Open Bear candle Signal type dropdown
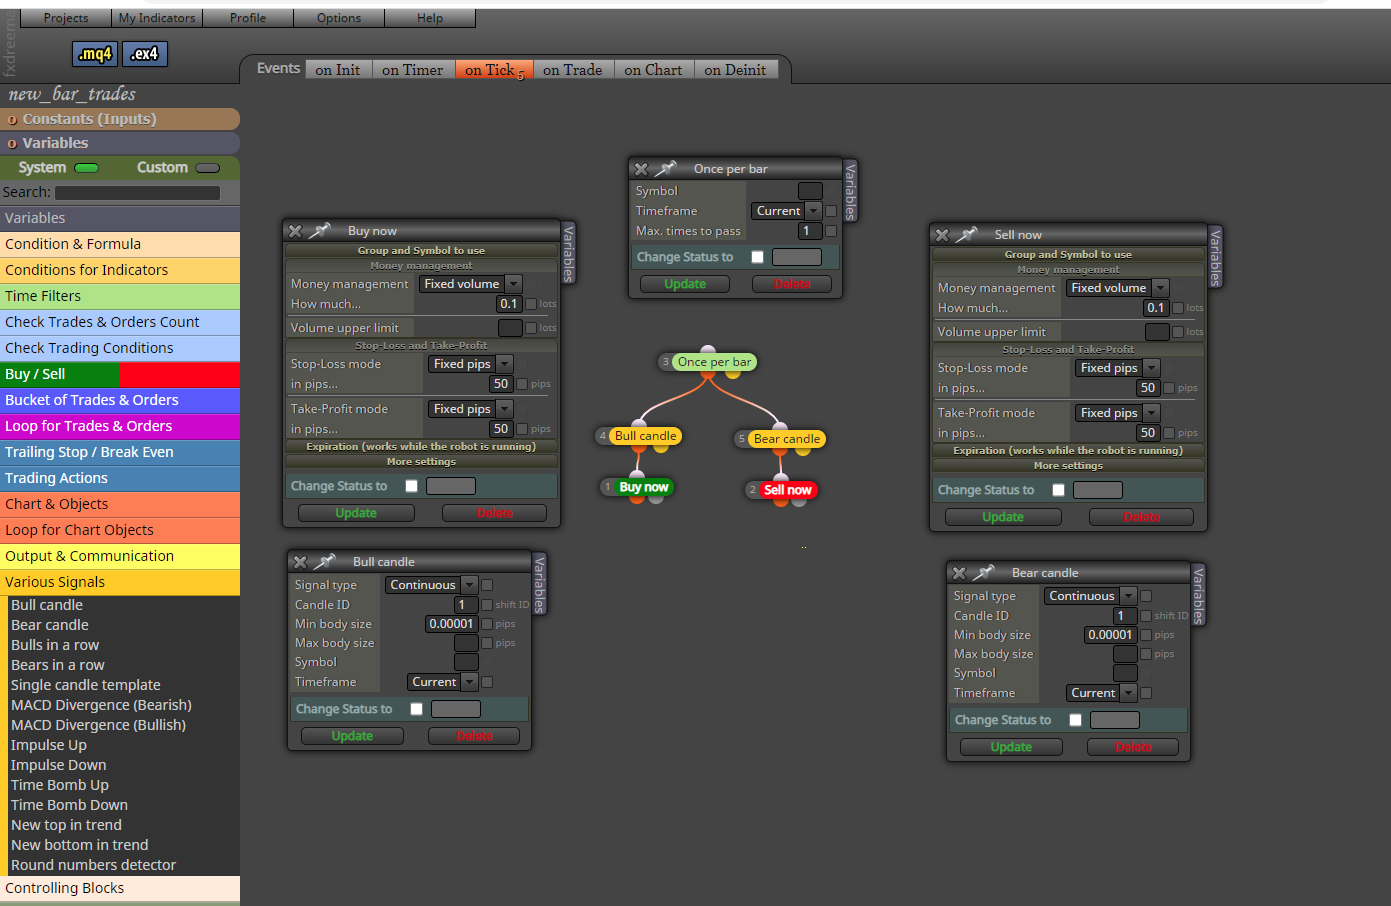This screenshot has width=1391, height=906. [1090, 596]
